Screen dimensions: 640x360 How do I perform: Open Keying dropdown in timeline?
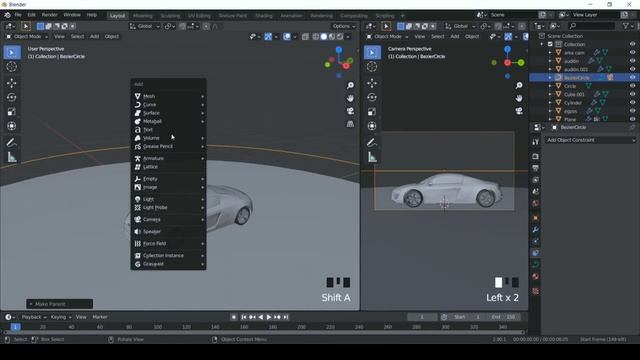point(61,317)
